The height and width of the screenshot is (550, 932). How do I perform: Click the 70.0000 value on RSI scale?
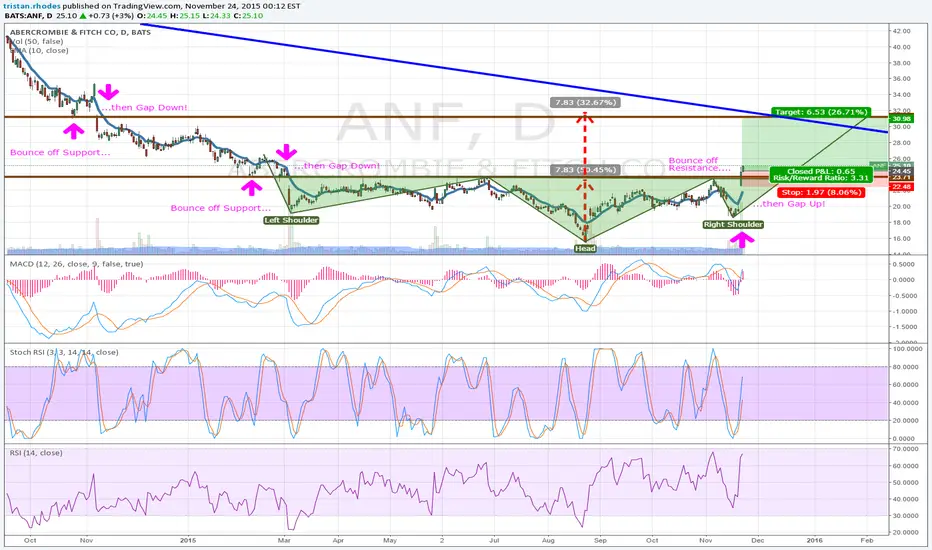(903, 449)
